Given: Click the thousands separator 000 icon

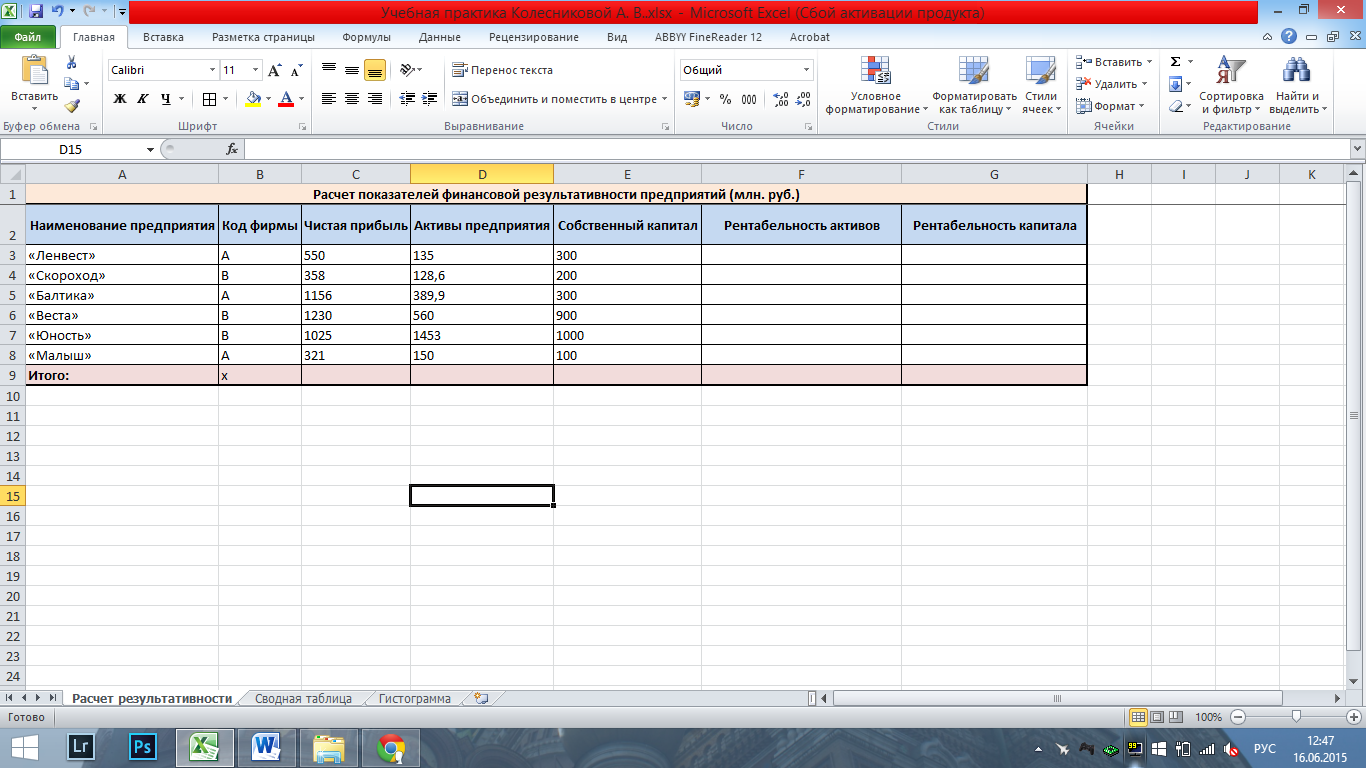Looking at the screenshot, I should [x=748, y=99].
